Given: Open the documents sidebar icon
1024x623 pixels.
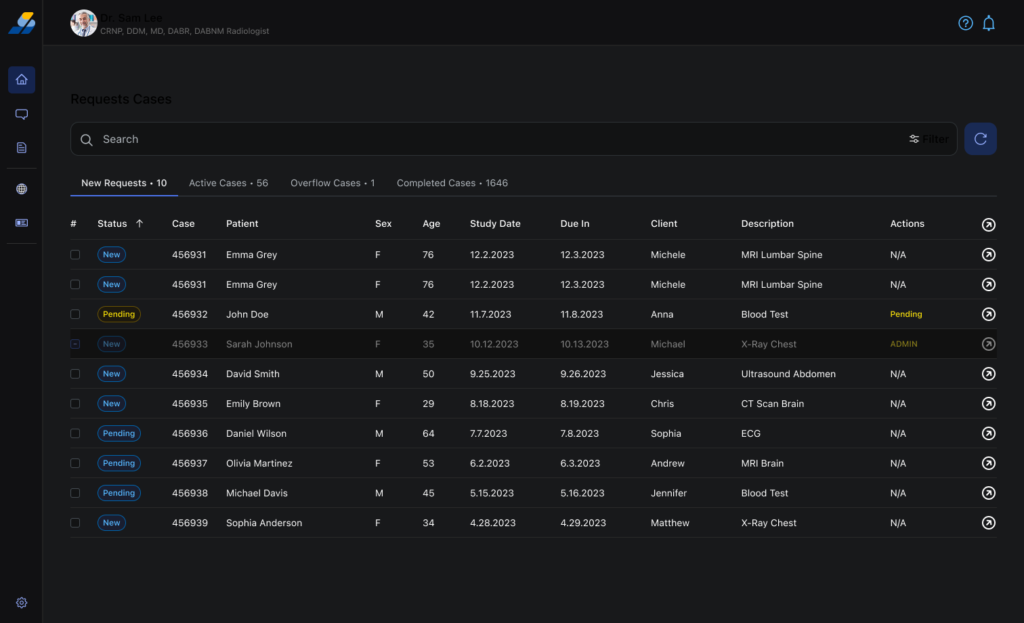Looking at the screenshot, I should 21,148.
